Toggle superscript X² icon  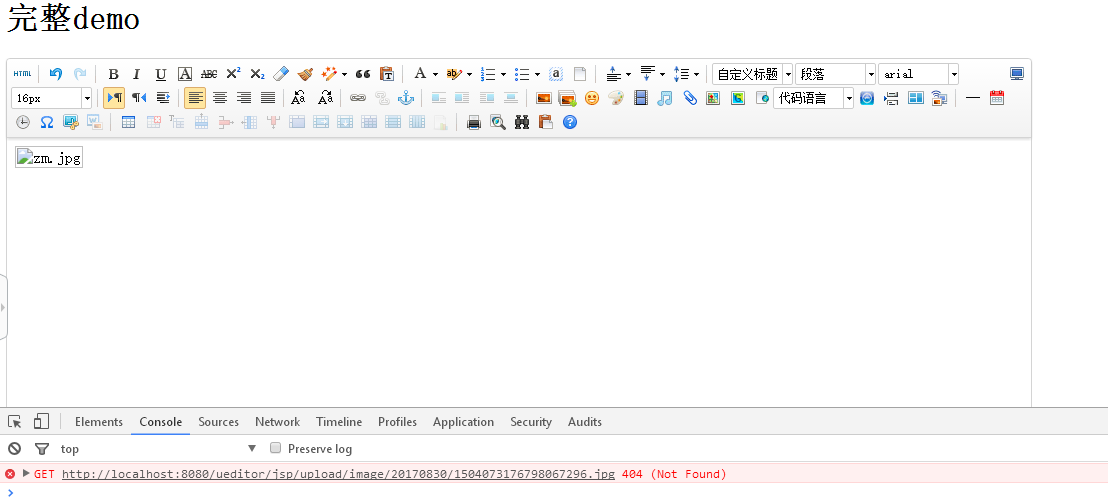click(233, 74)
